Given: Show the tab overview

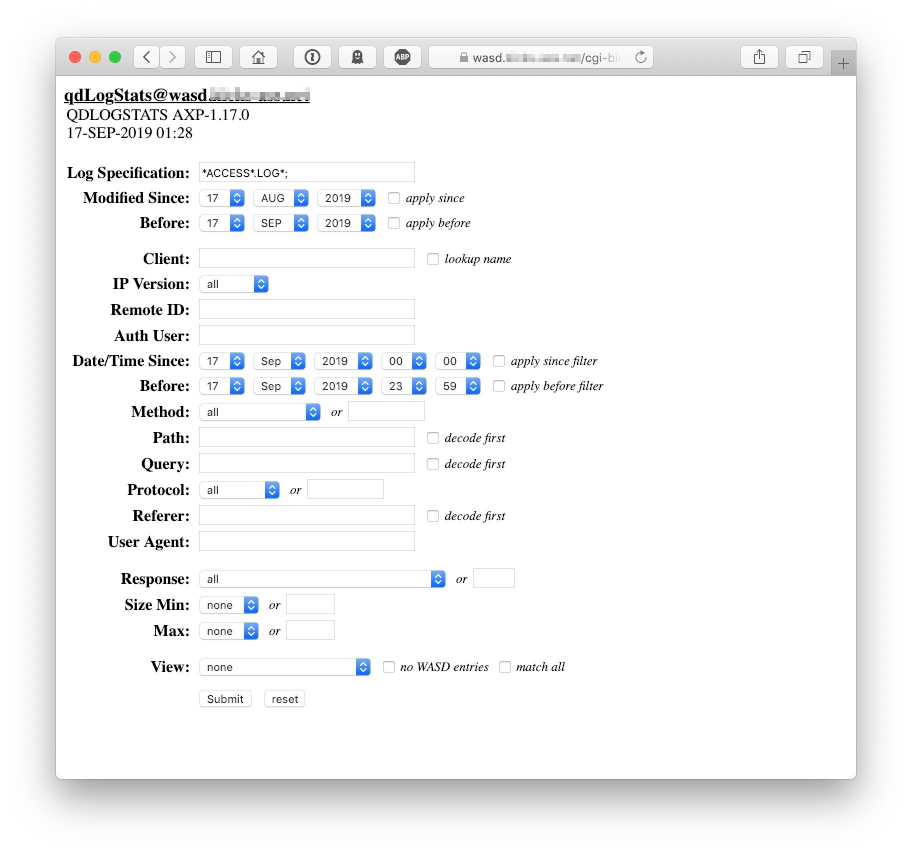Looking at the screenshot, I should pyautogui.click(x=804, y=57).
